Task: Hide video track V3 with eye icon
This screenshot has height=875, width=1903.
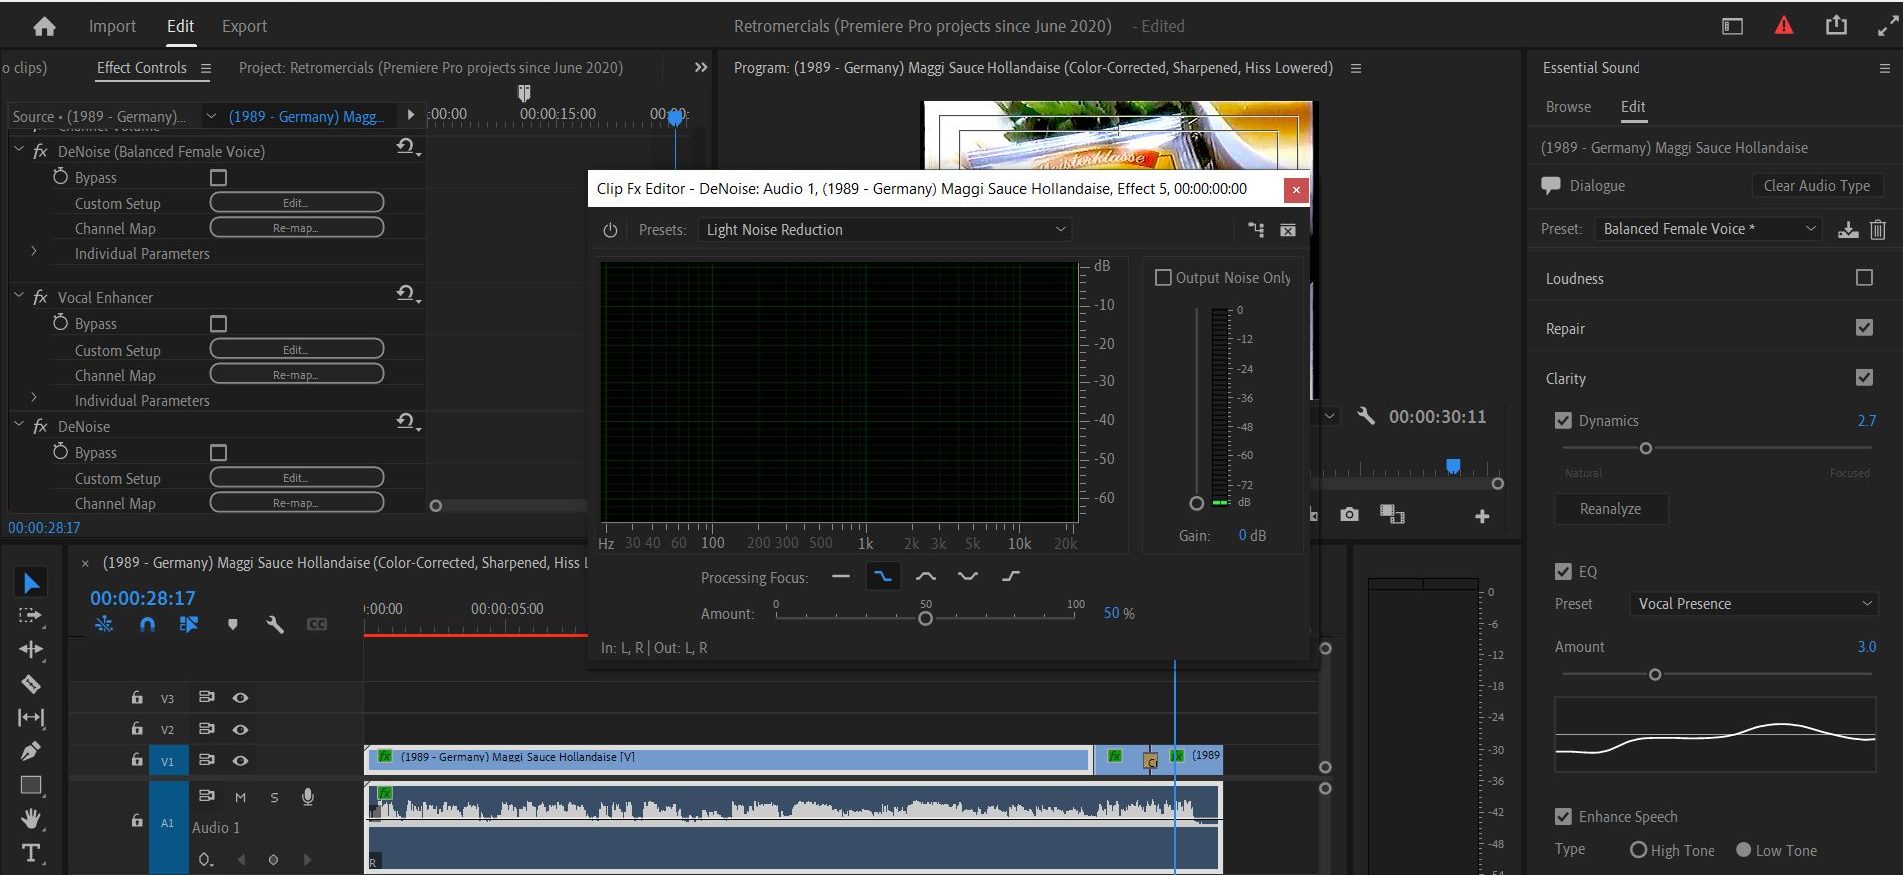Action: coord(240,698)
